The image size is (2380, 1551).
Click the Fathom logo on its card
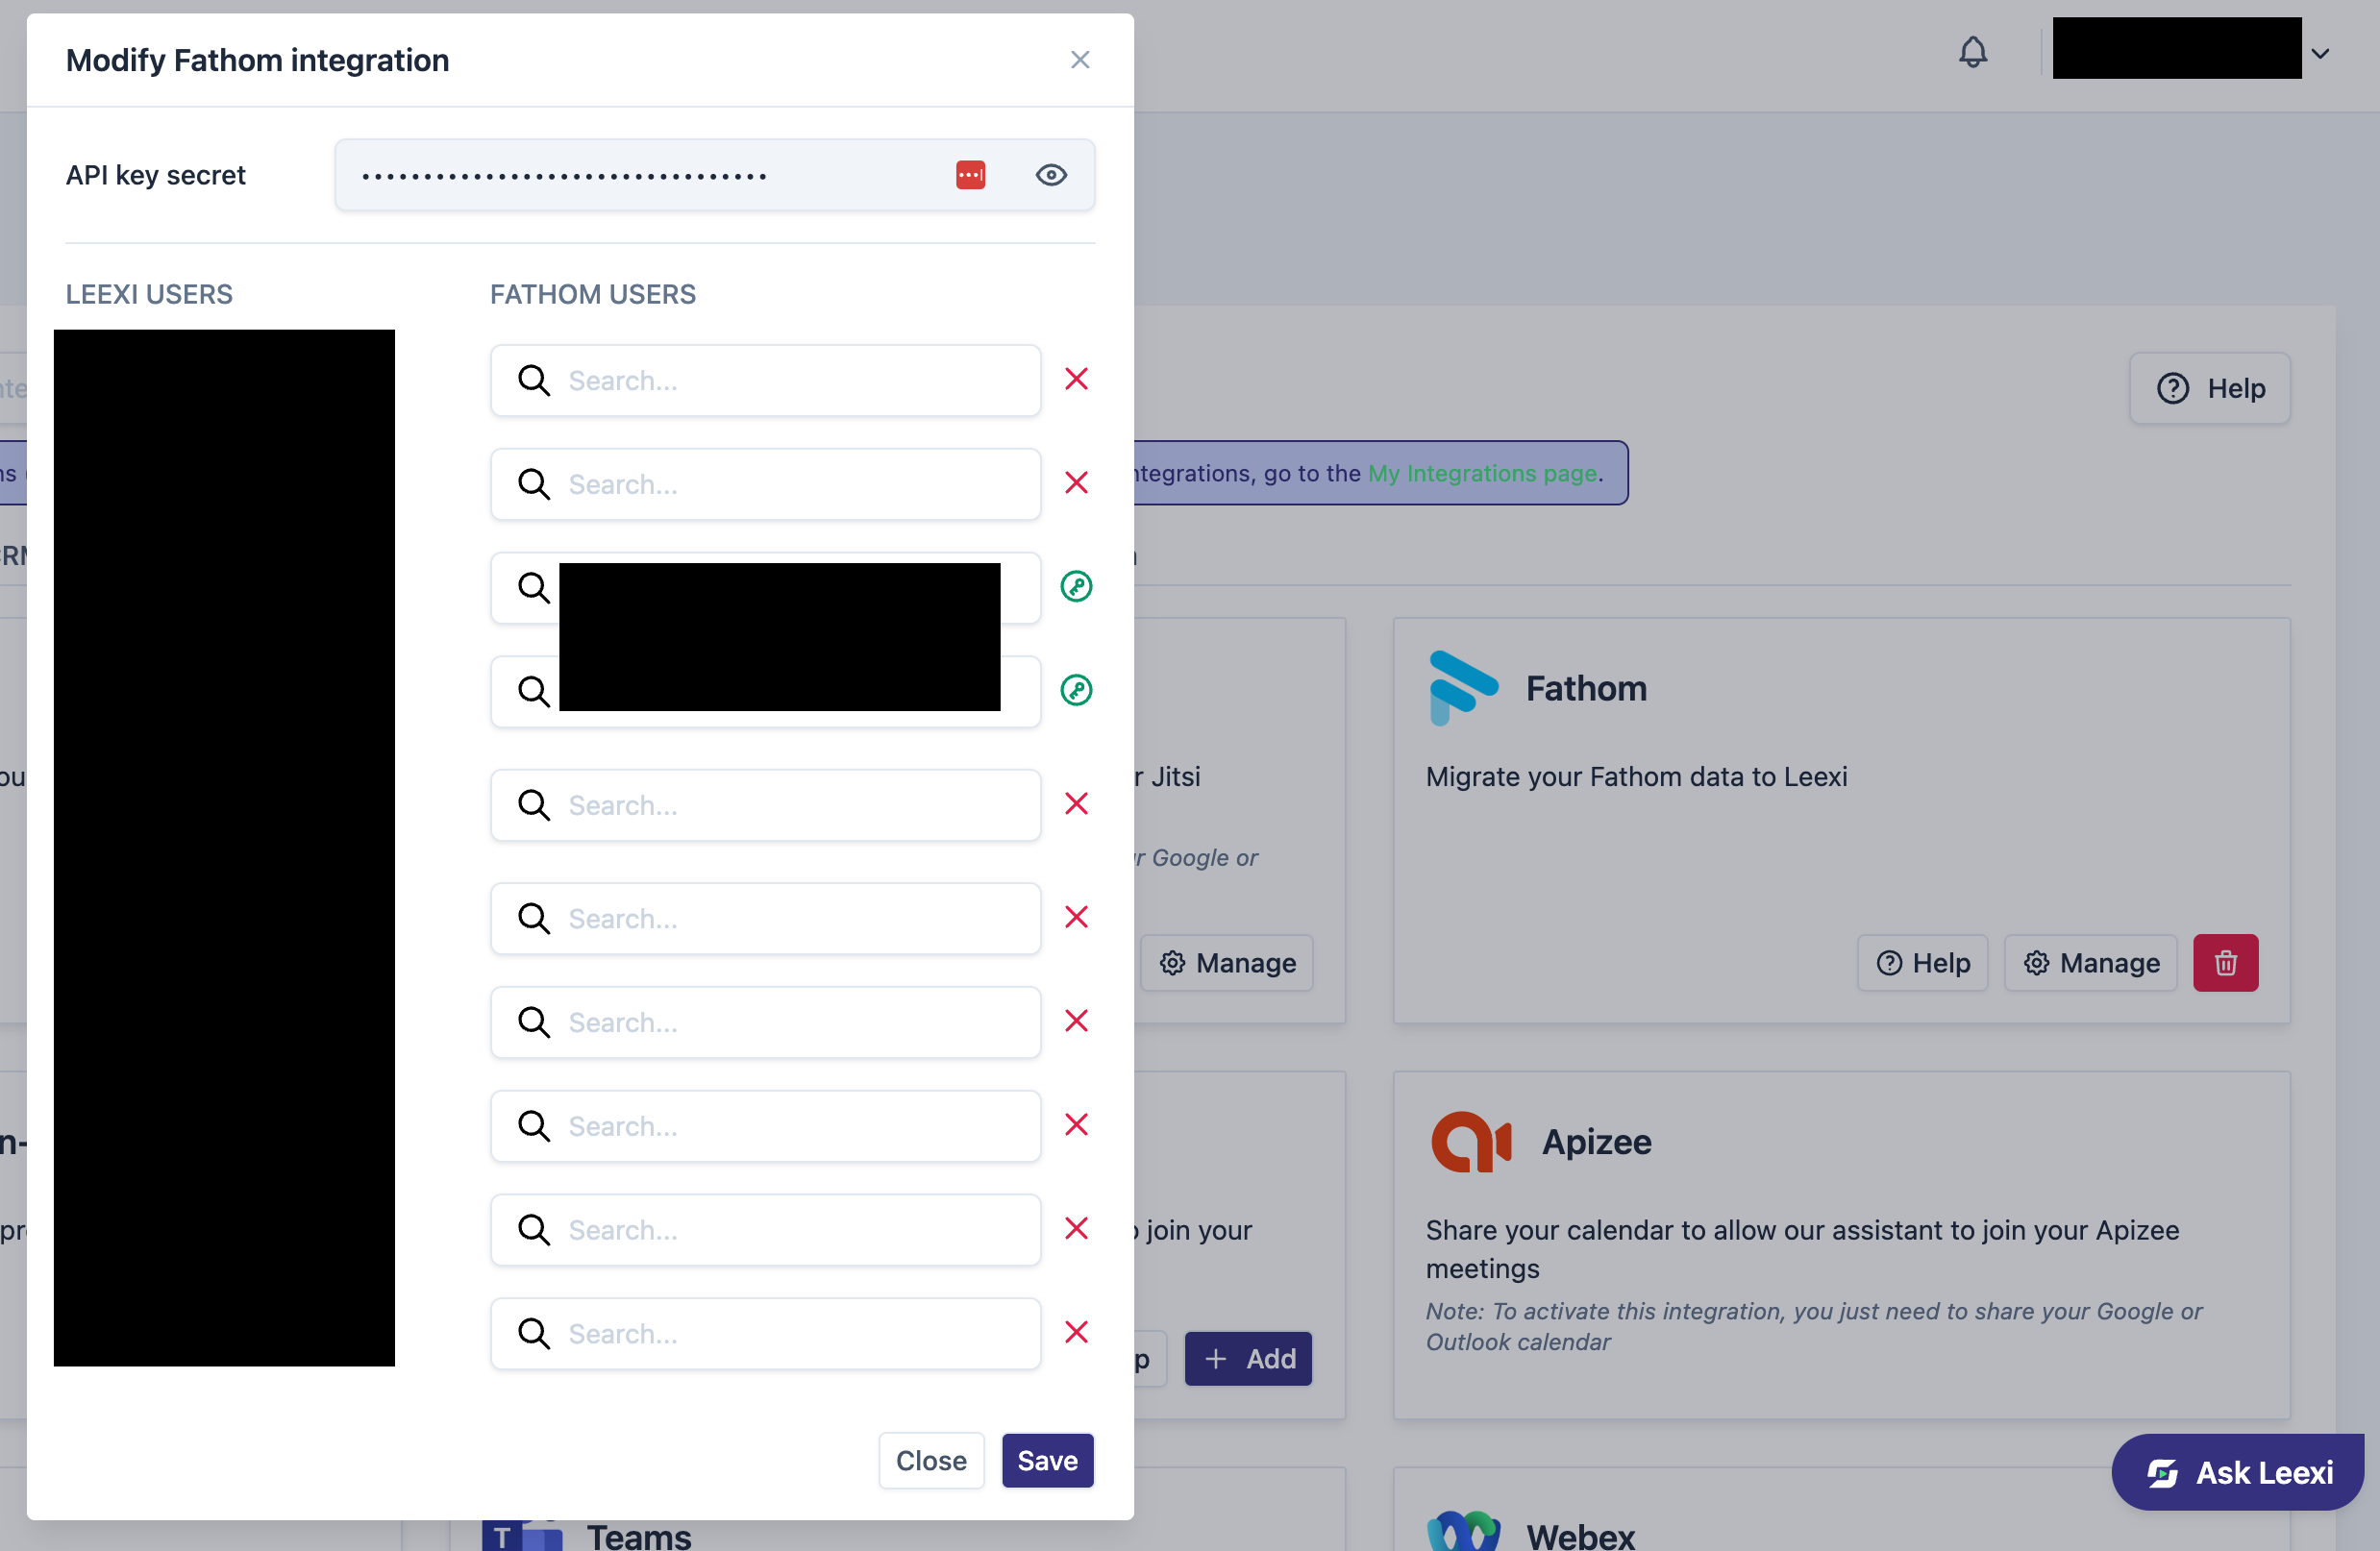point(1463,688)
